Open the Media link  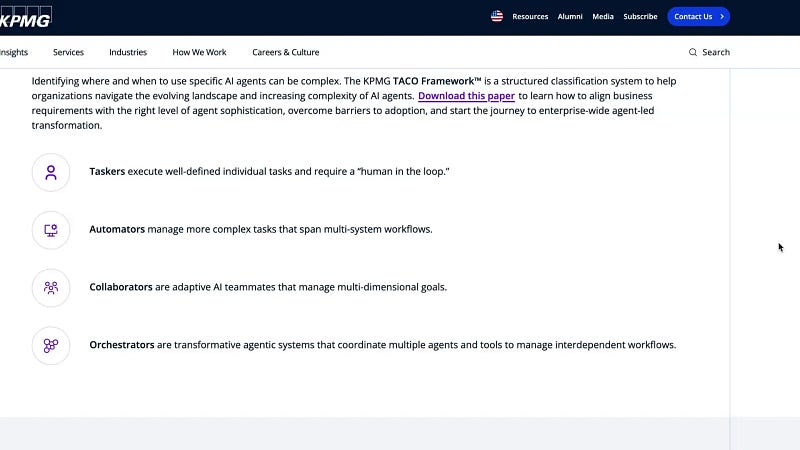[x=603, y=16]
